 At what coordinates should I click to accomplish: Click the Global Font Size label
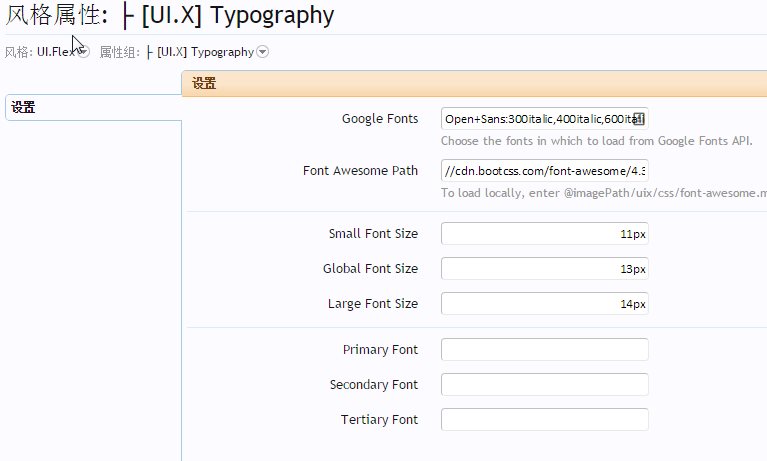point(370,269)
